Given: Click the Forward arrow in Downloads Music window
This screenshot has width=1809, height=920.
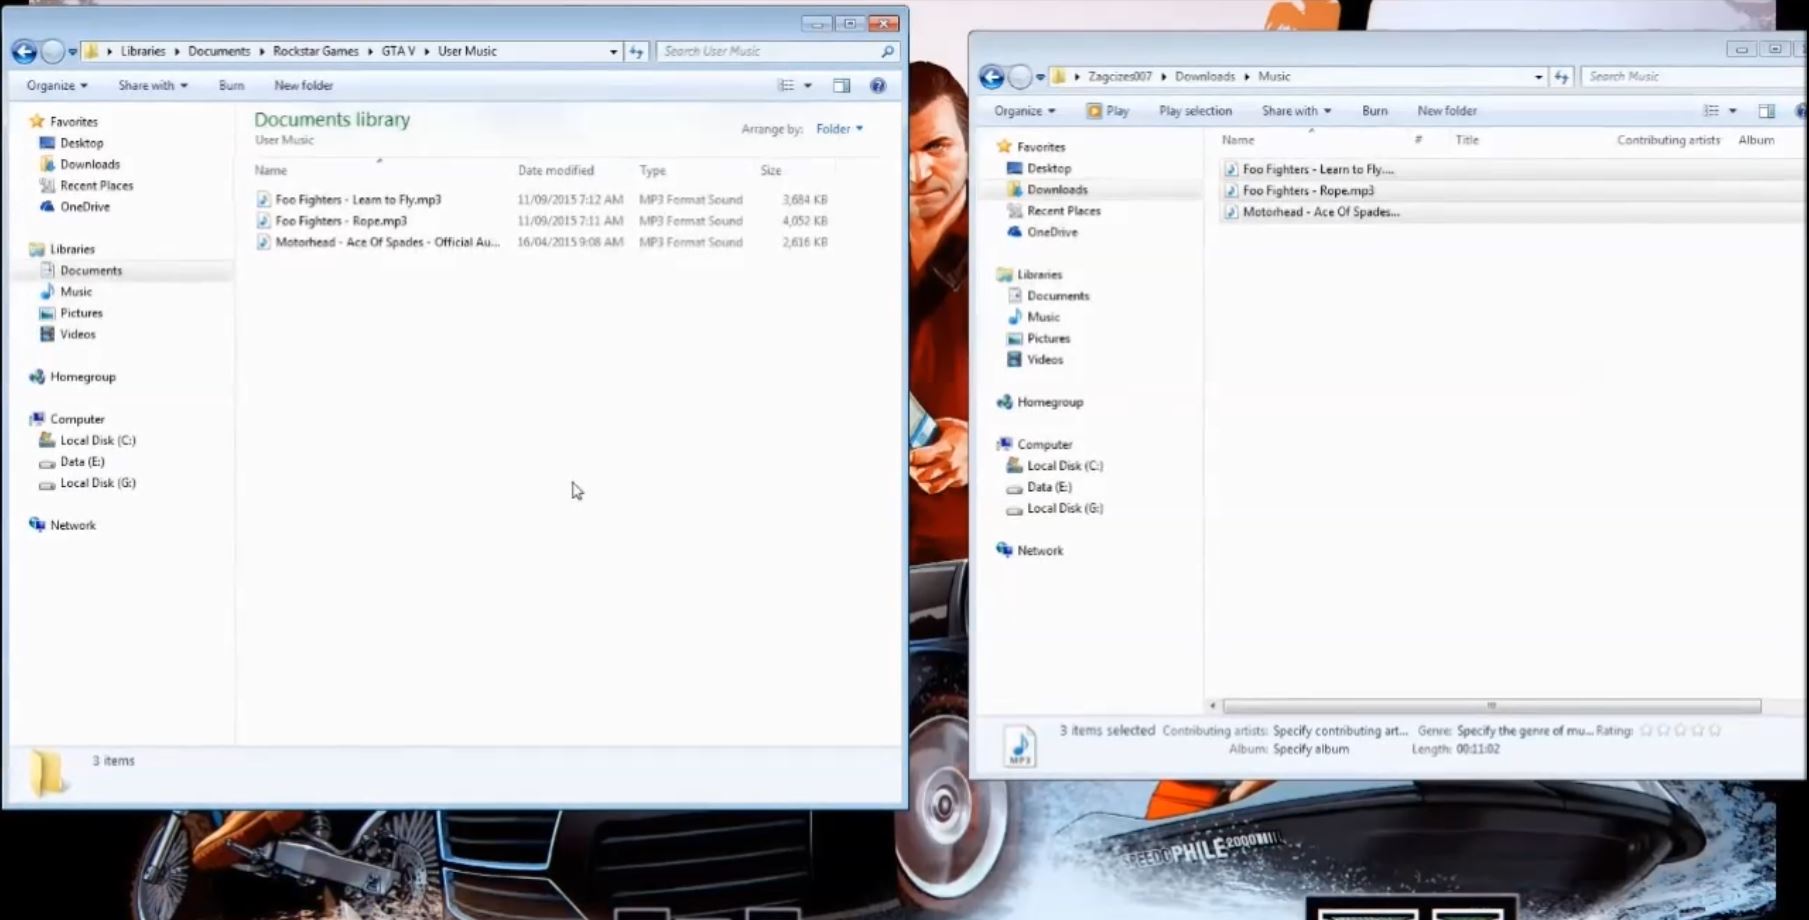Looking at the screenshot, I should coord(1020,77).
